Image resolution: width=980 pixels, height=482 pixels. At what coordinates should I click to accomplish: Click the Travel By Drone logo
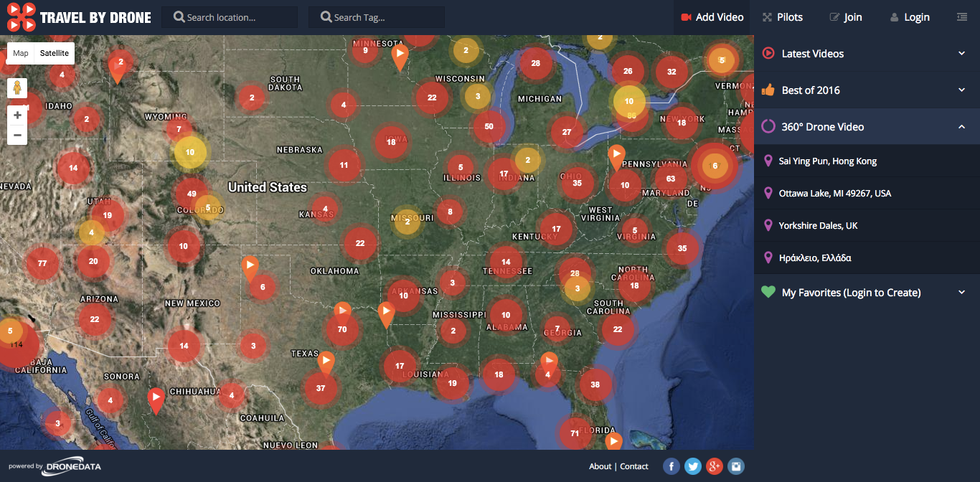tap(78, 17)
